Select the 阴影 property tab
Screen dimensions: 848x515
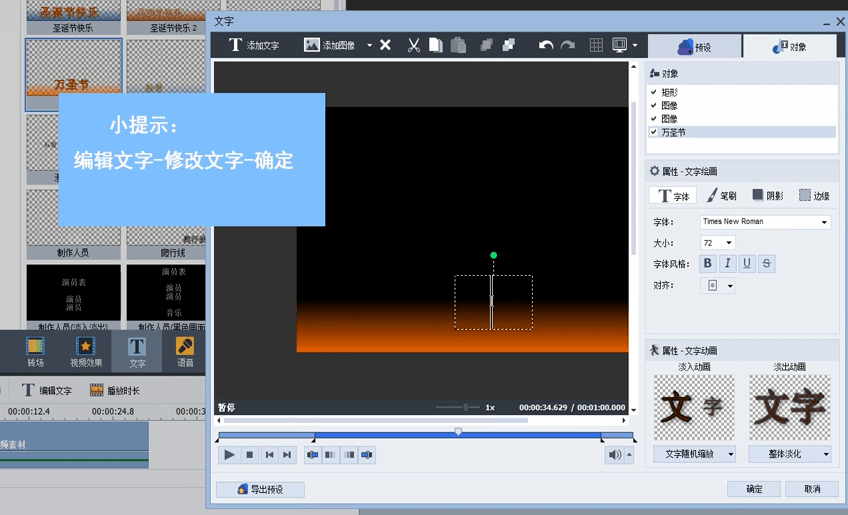coord(768,196)
